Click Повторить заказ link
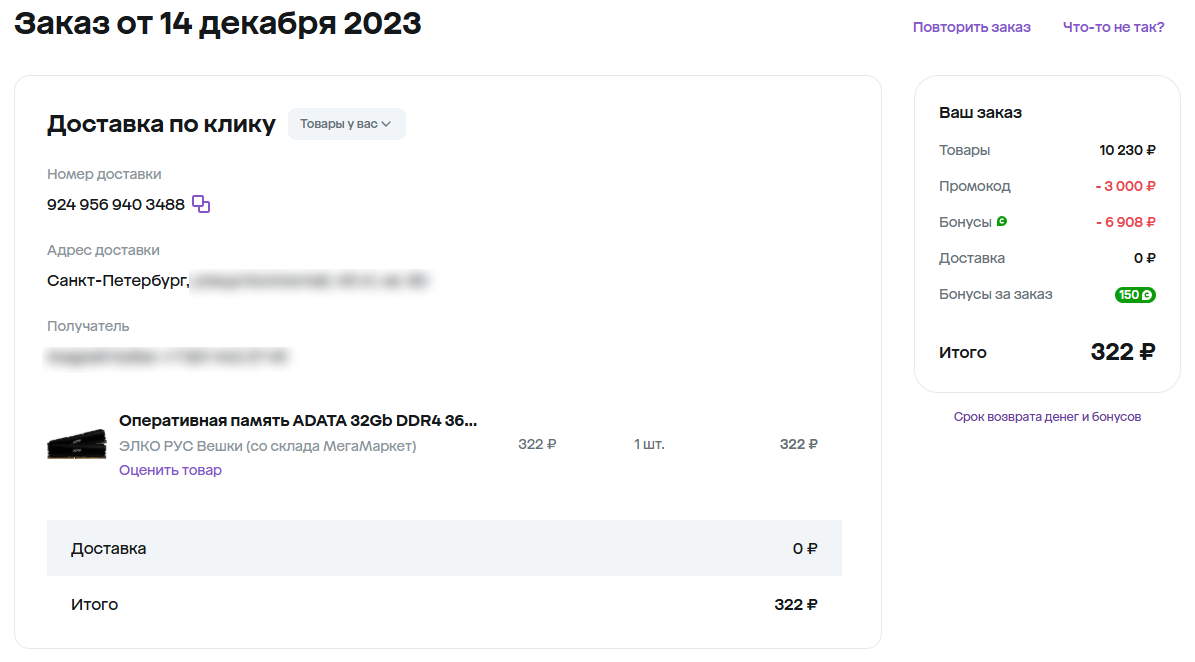Screen dimensions: 1195x662 971,27
